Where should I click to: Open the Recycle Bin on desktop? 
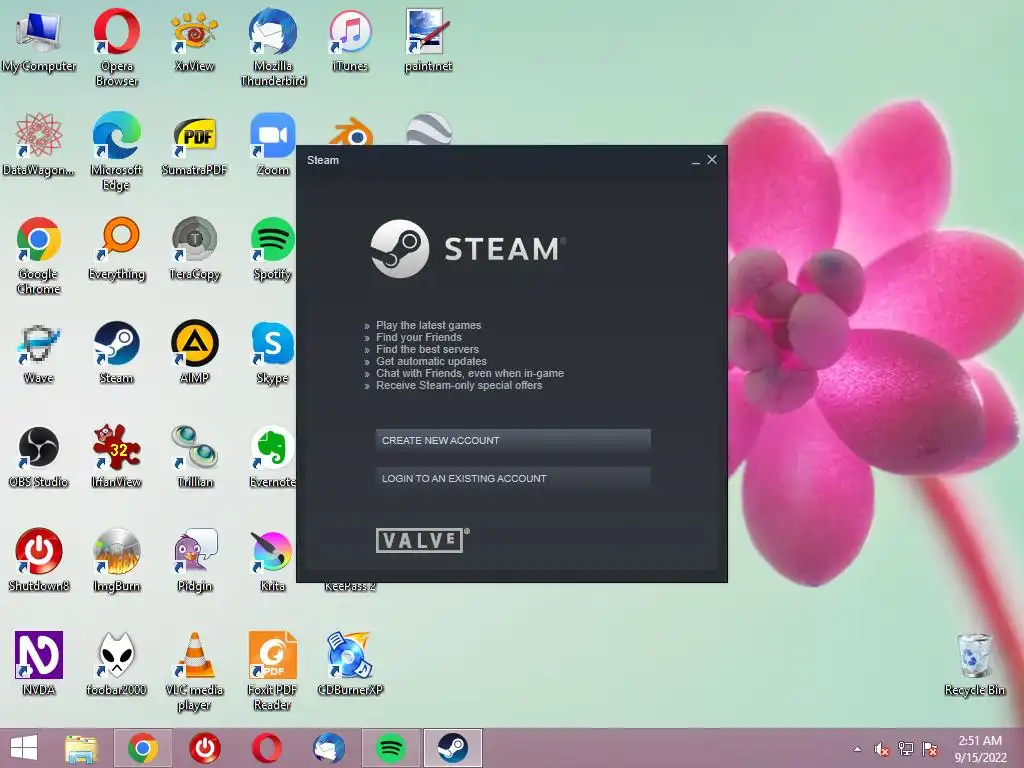point(974,664)
